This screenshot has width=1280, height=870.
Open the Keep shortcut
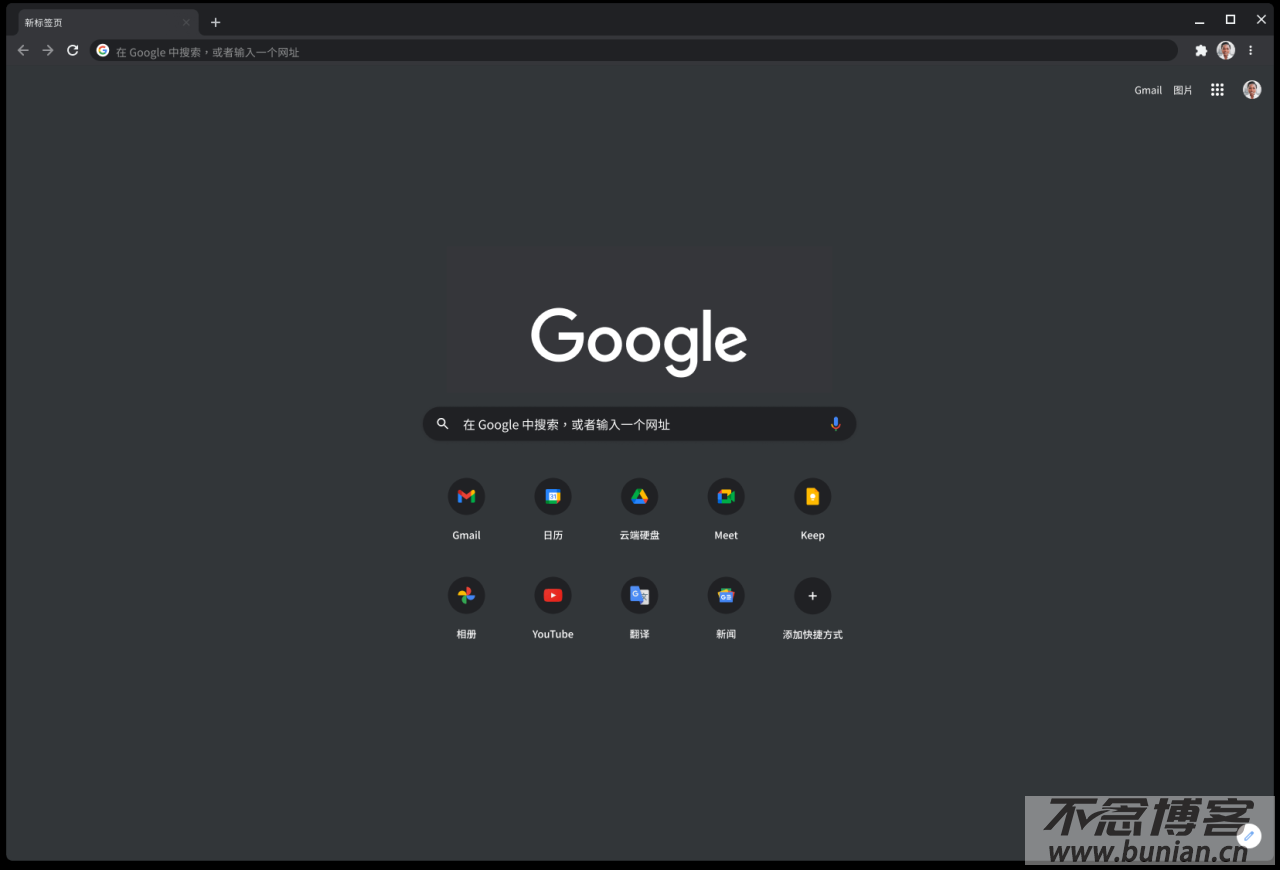812,510
